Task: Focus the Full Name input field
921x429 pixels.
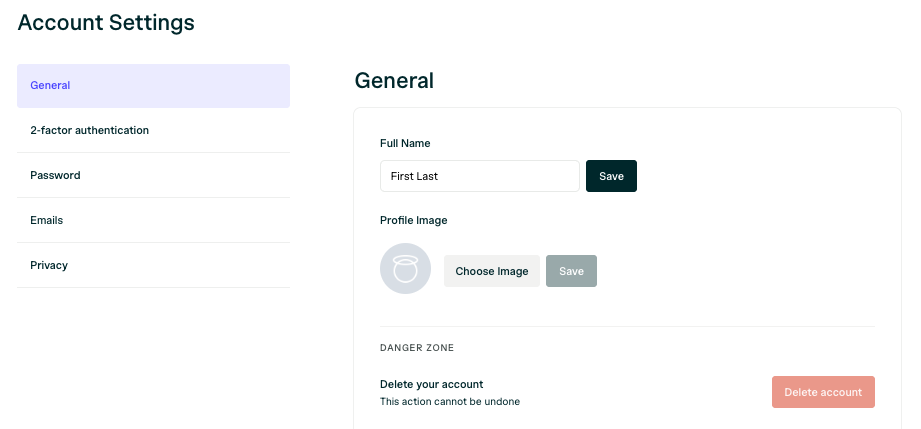Action: click(480, 176)
